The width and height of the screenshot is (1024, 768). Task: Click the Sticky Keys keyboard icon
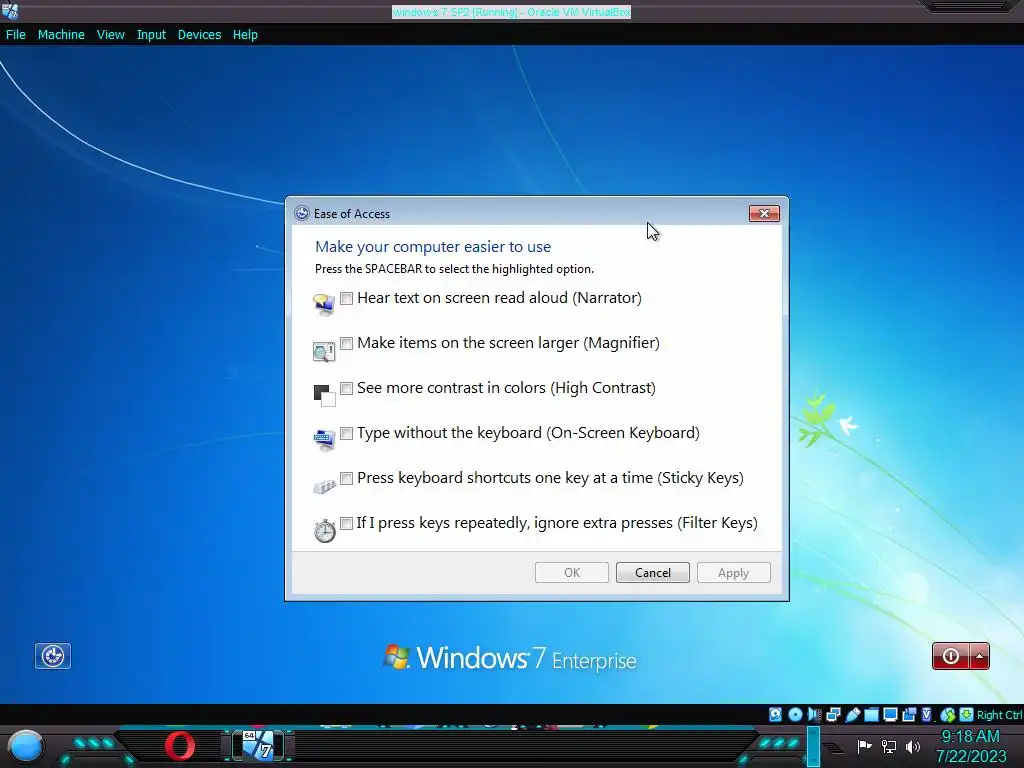[324, 486]
